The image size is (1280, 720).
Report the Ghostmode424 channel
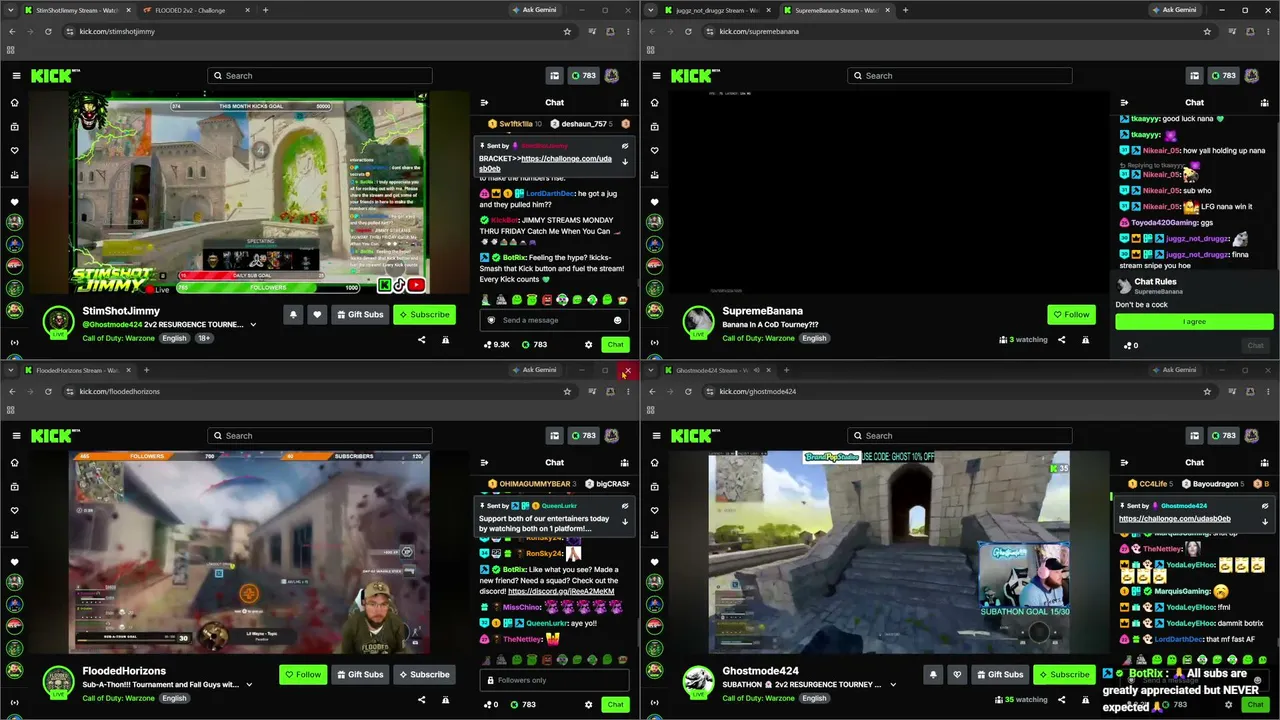(1084, 699)
